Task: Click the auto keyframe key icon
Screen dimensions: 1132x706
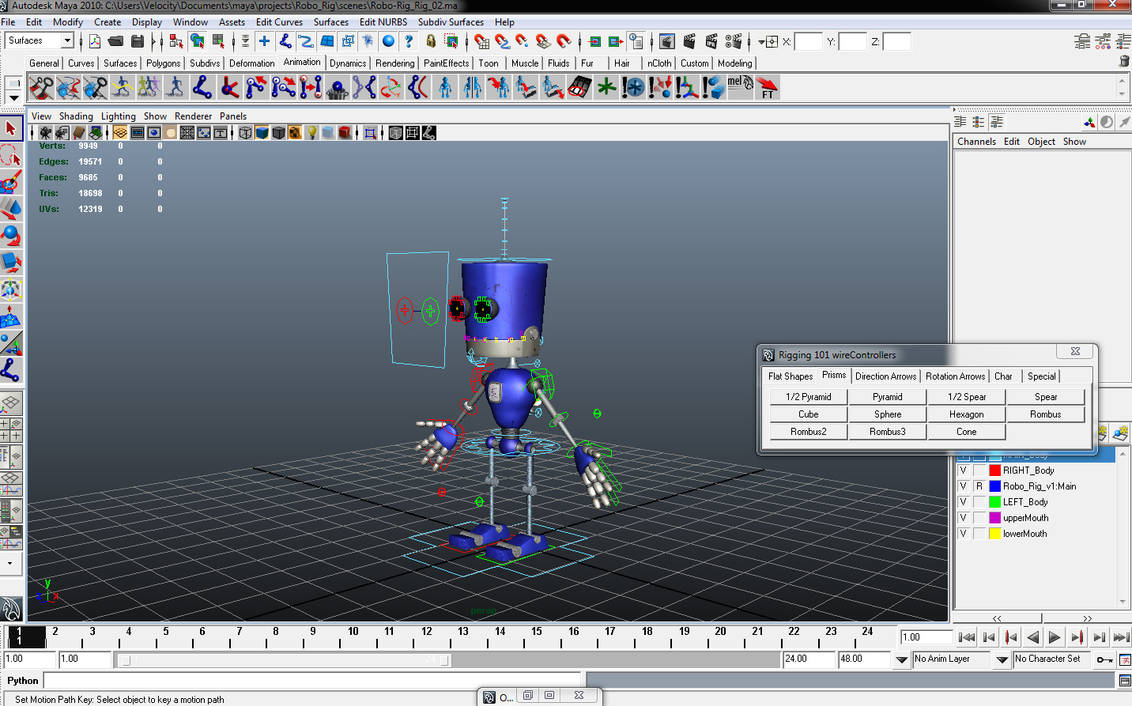Action: coord(1104,660)
